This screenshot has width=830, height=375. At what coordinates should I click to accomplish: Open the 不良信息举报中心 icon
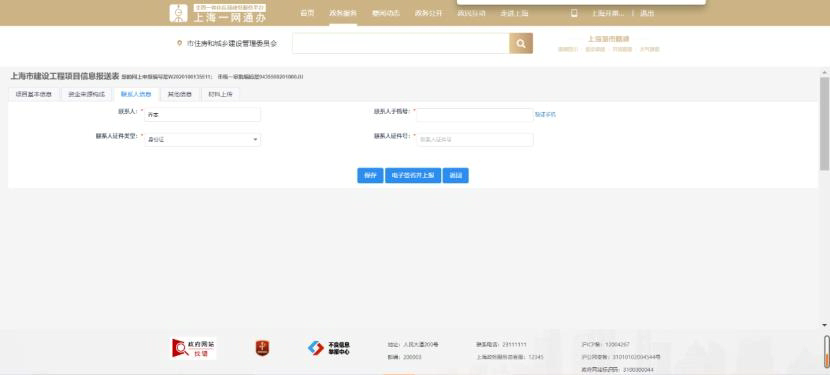click(329, 348)
